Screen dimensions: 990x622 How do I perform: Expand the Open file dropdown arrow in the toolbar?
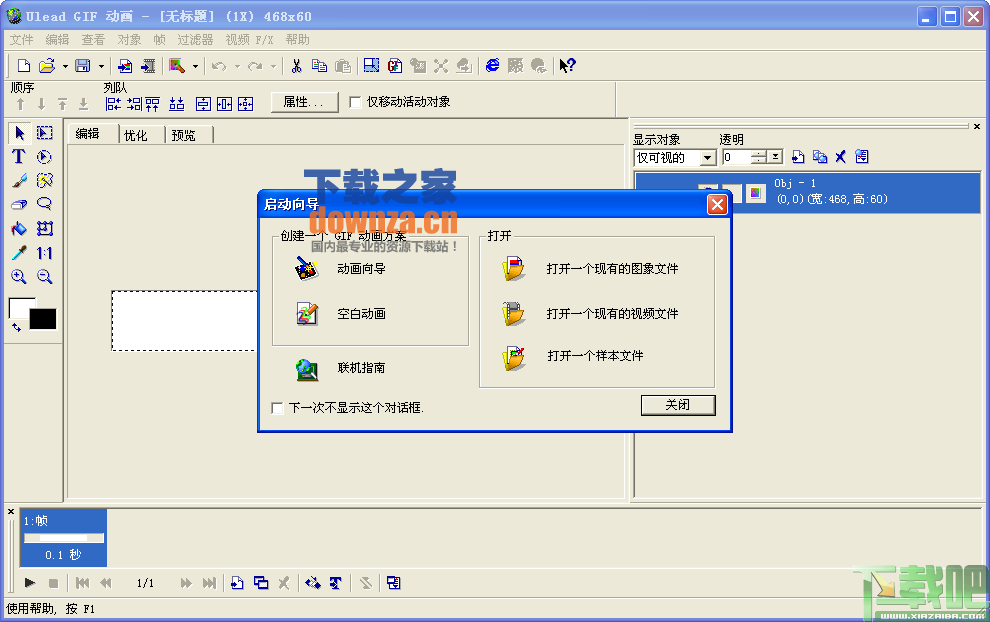pos(65,66)
